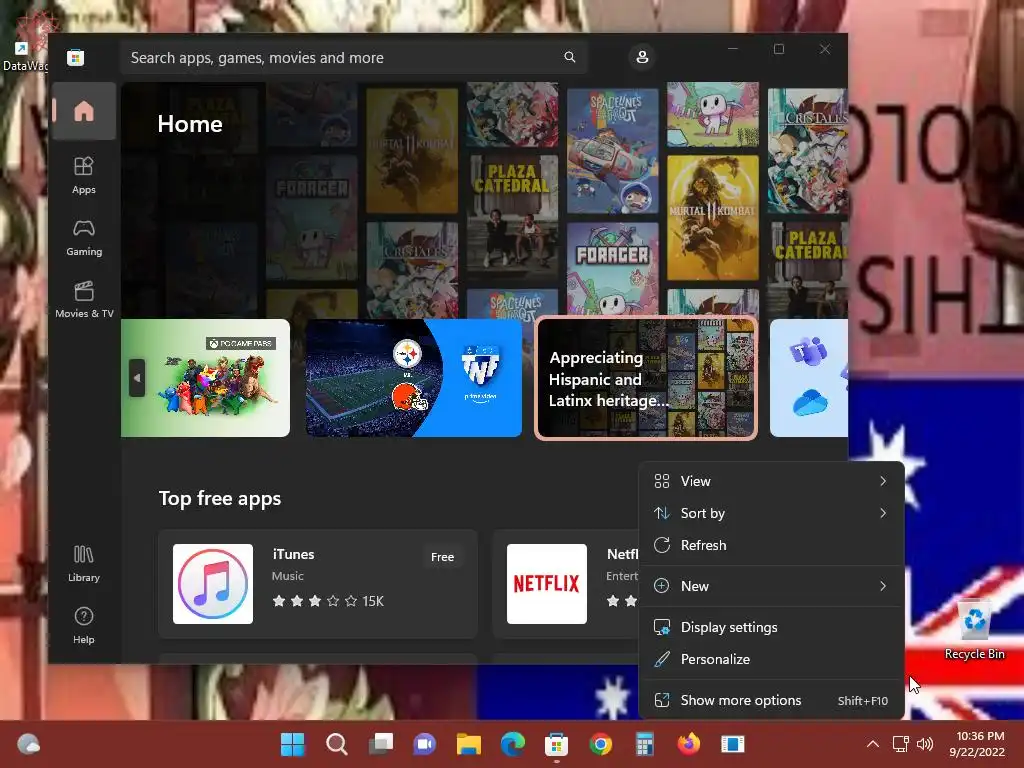This screenshot has height=768, width=1024.
Task: Open the Netflix app icon
Action: click(x=547, y=584)
